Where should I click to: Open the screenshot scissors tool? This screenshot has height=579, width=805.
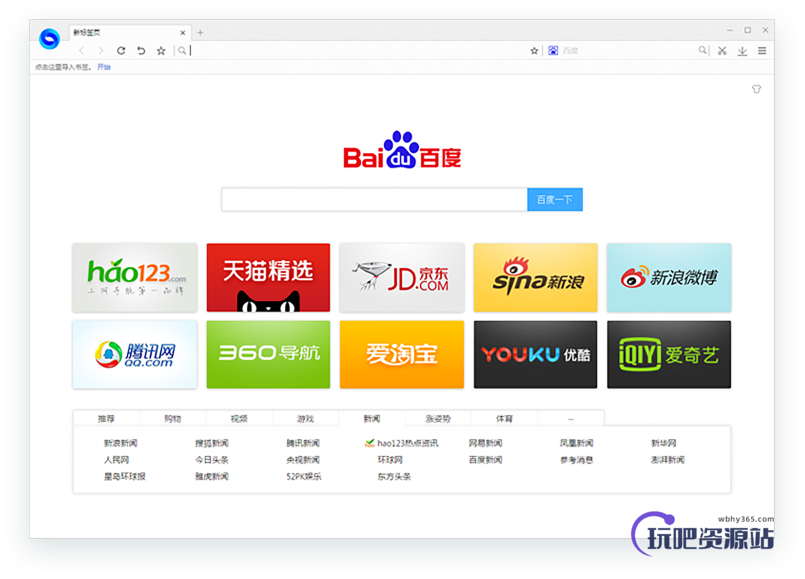point(722,50)
